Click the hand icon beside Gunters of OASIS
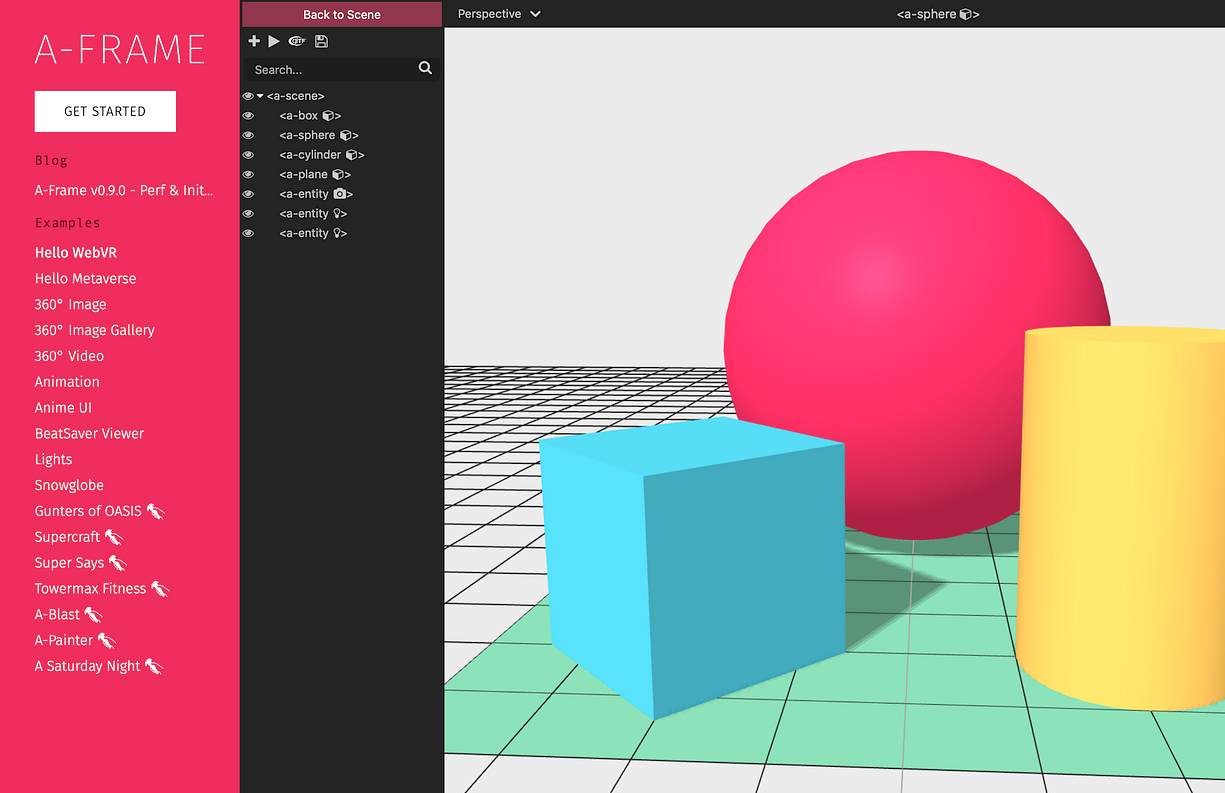1225x793 pixels. click(x=155, y=511)
